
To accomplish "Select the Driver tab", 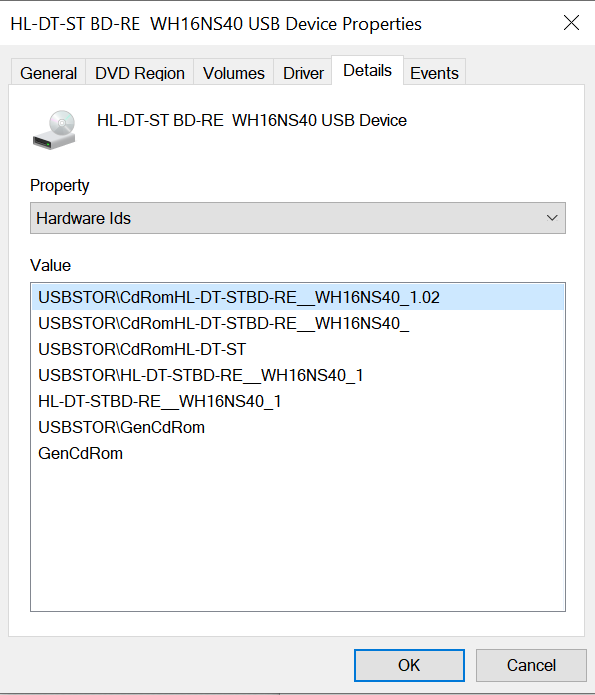I will point(303,73).
